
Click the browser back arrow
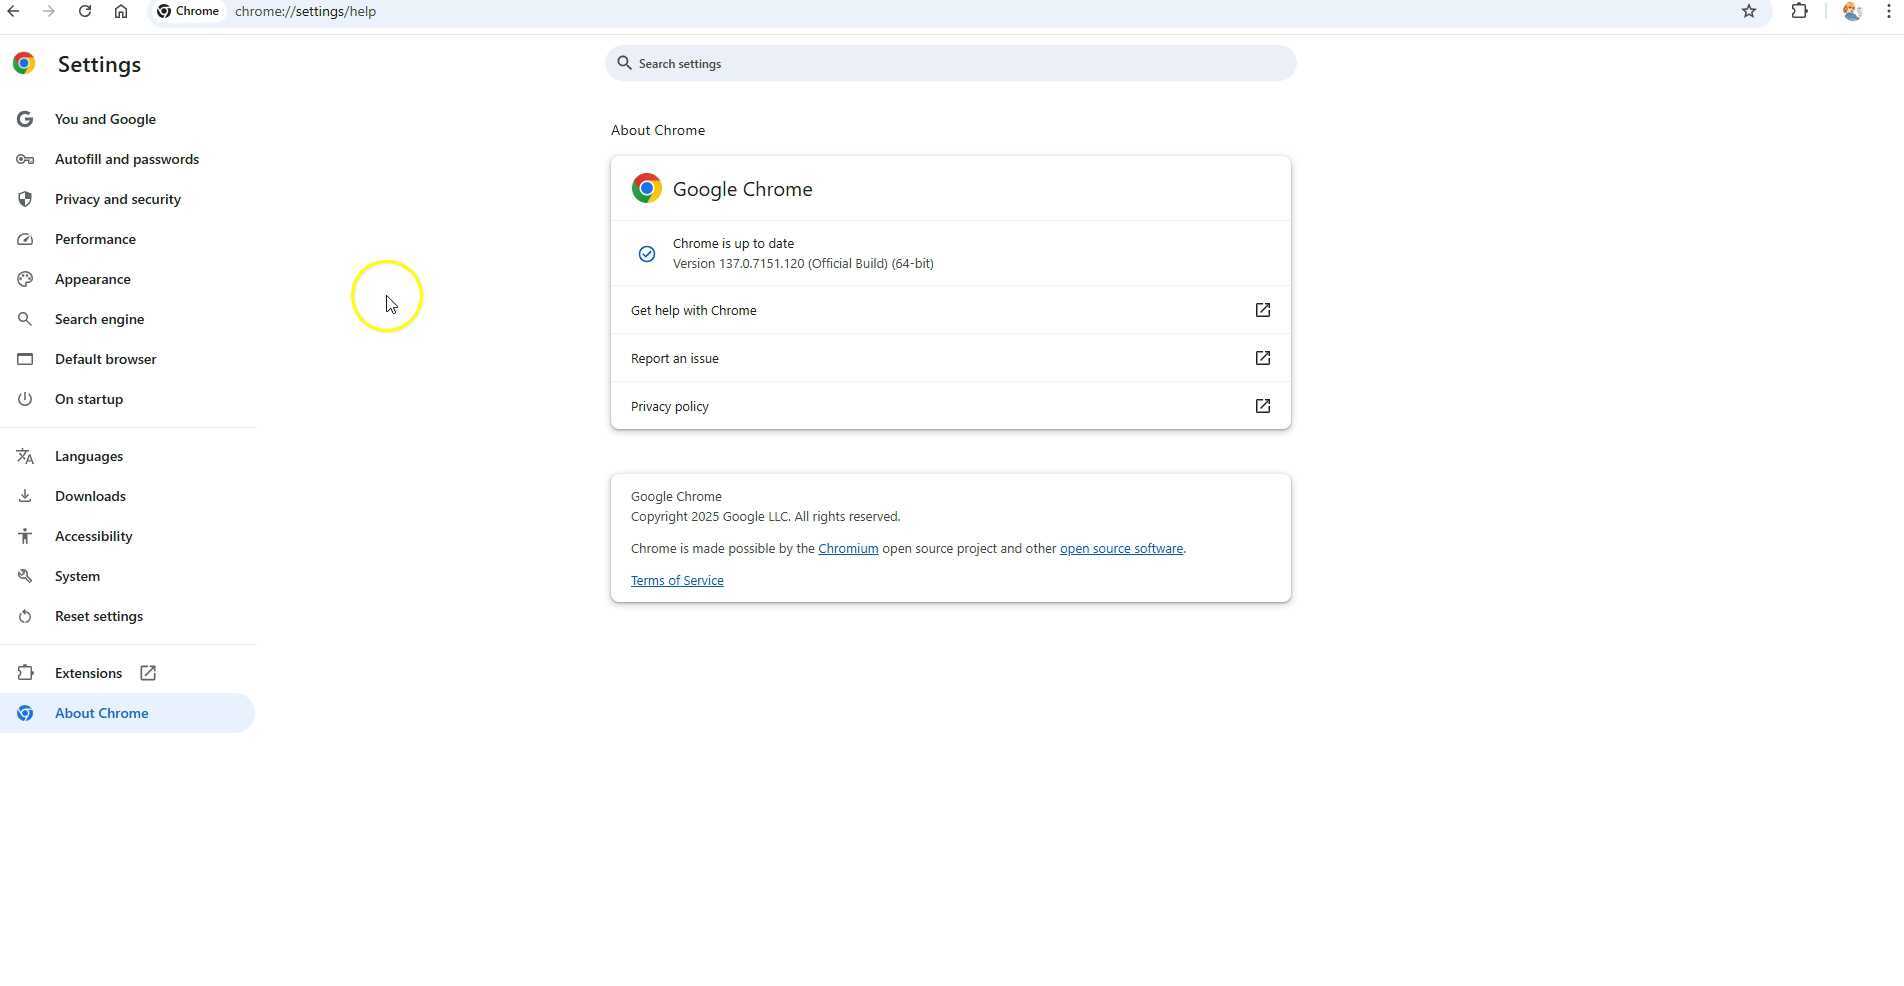[x=13, y=11]
